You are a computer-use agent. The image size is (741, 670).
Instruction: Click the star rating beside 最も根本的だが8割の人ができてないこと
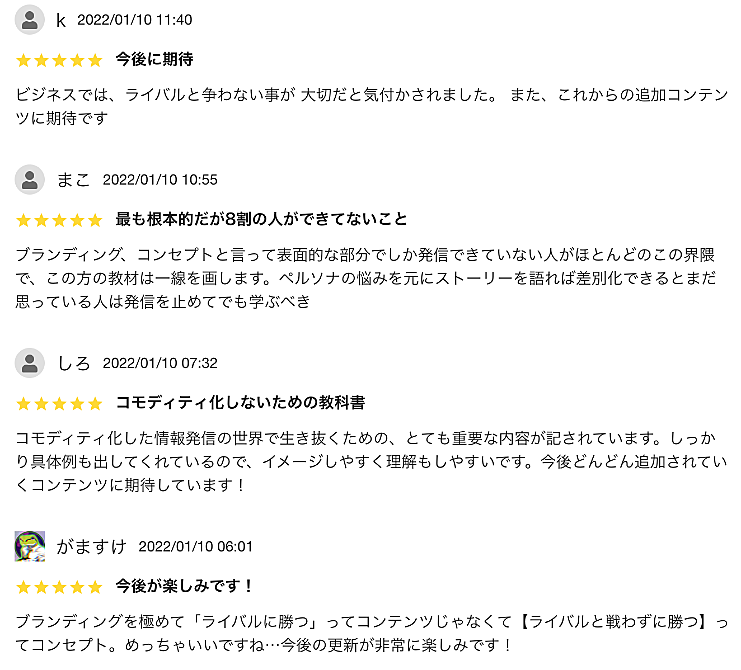coord(59,220)
